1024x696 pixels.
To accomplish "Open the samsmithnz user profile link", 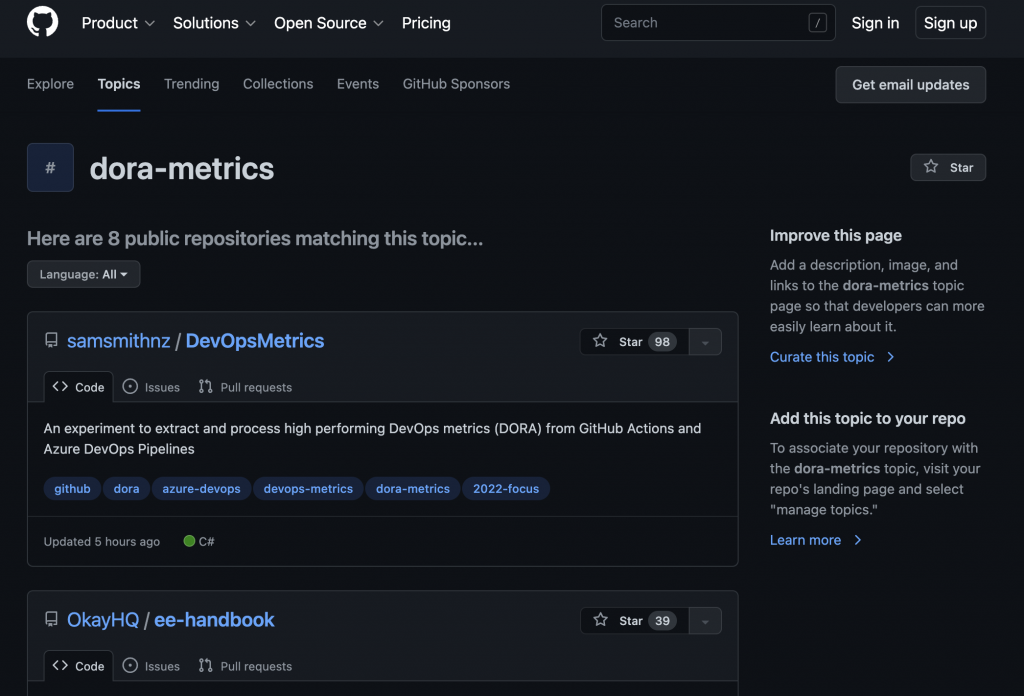I will [119, 341].
